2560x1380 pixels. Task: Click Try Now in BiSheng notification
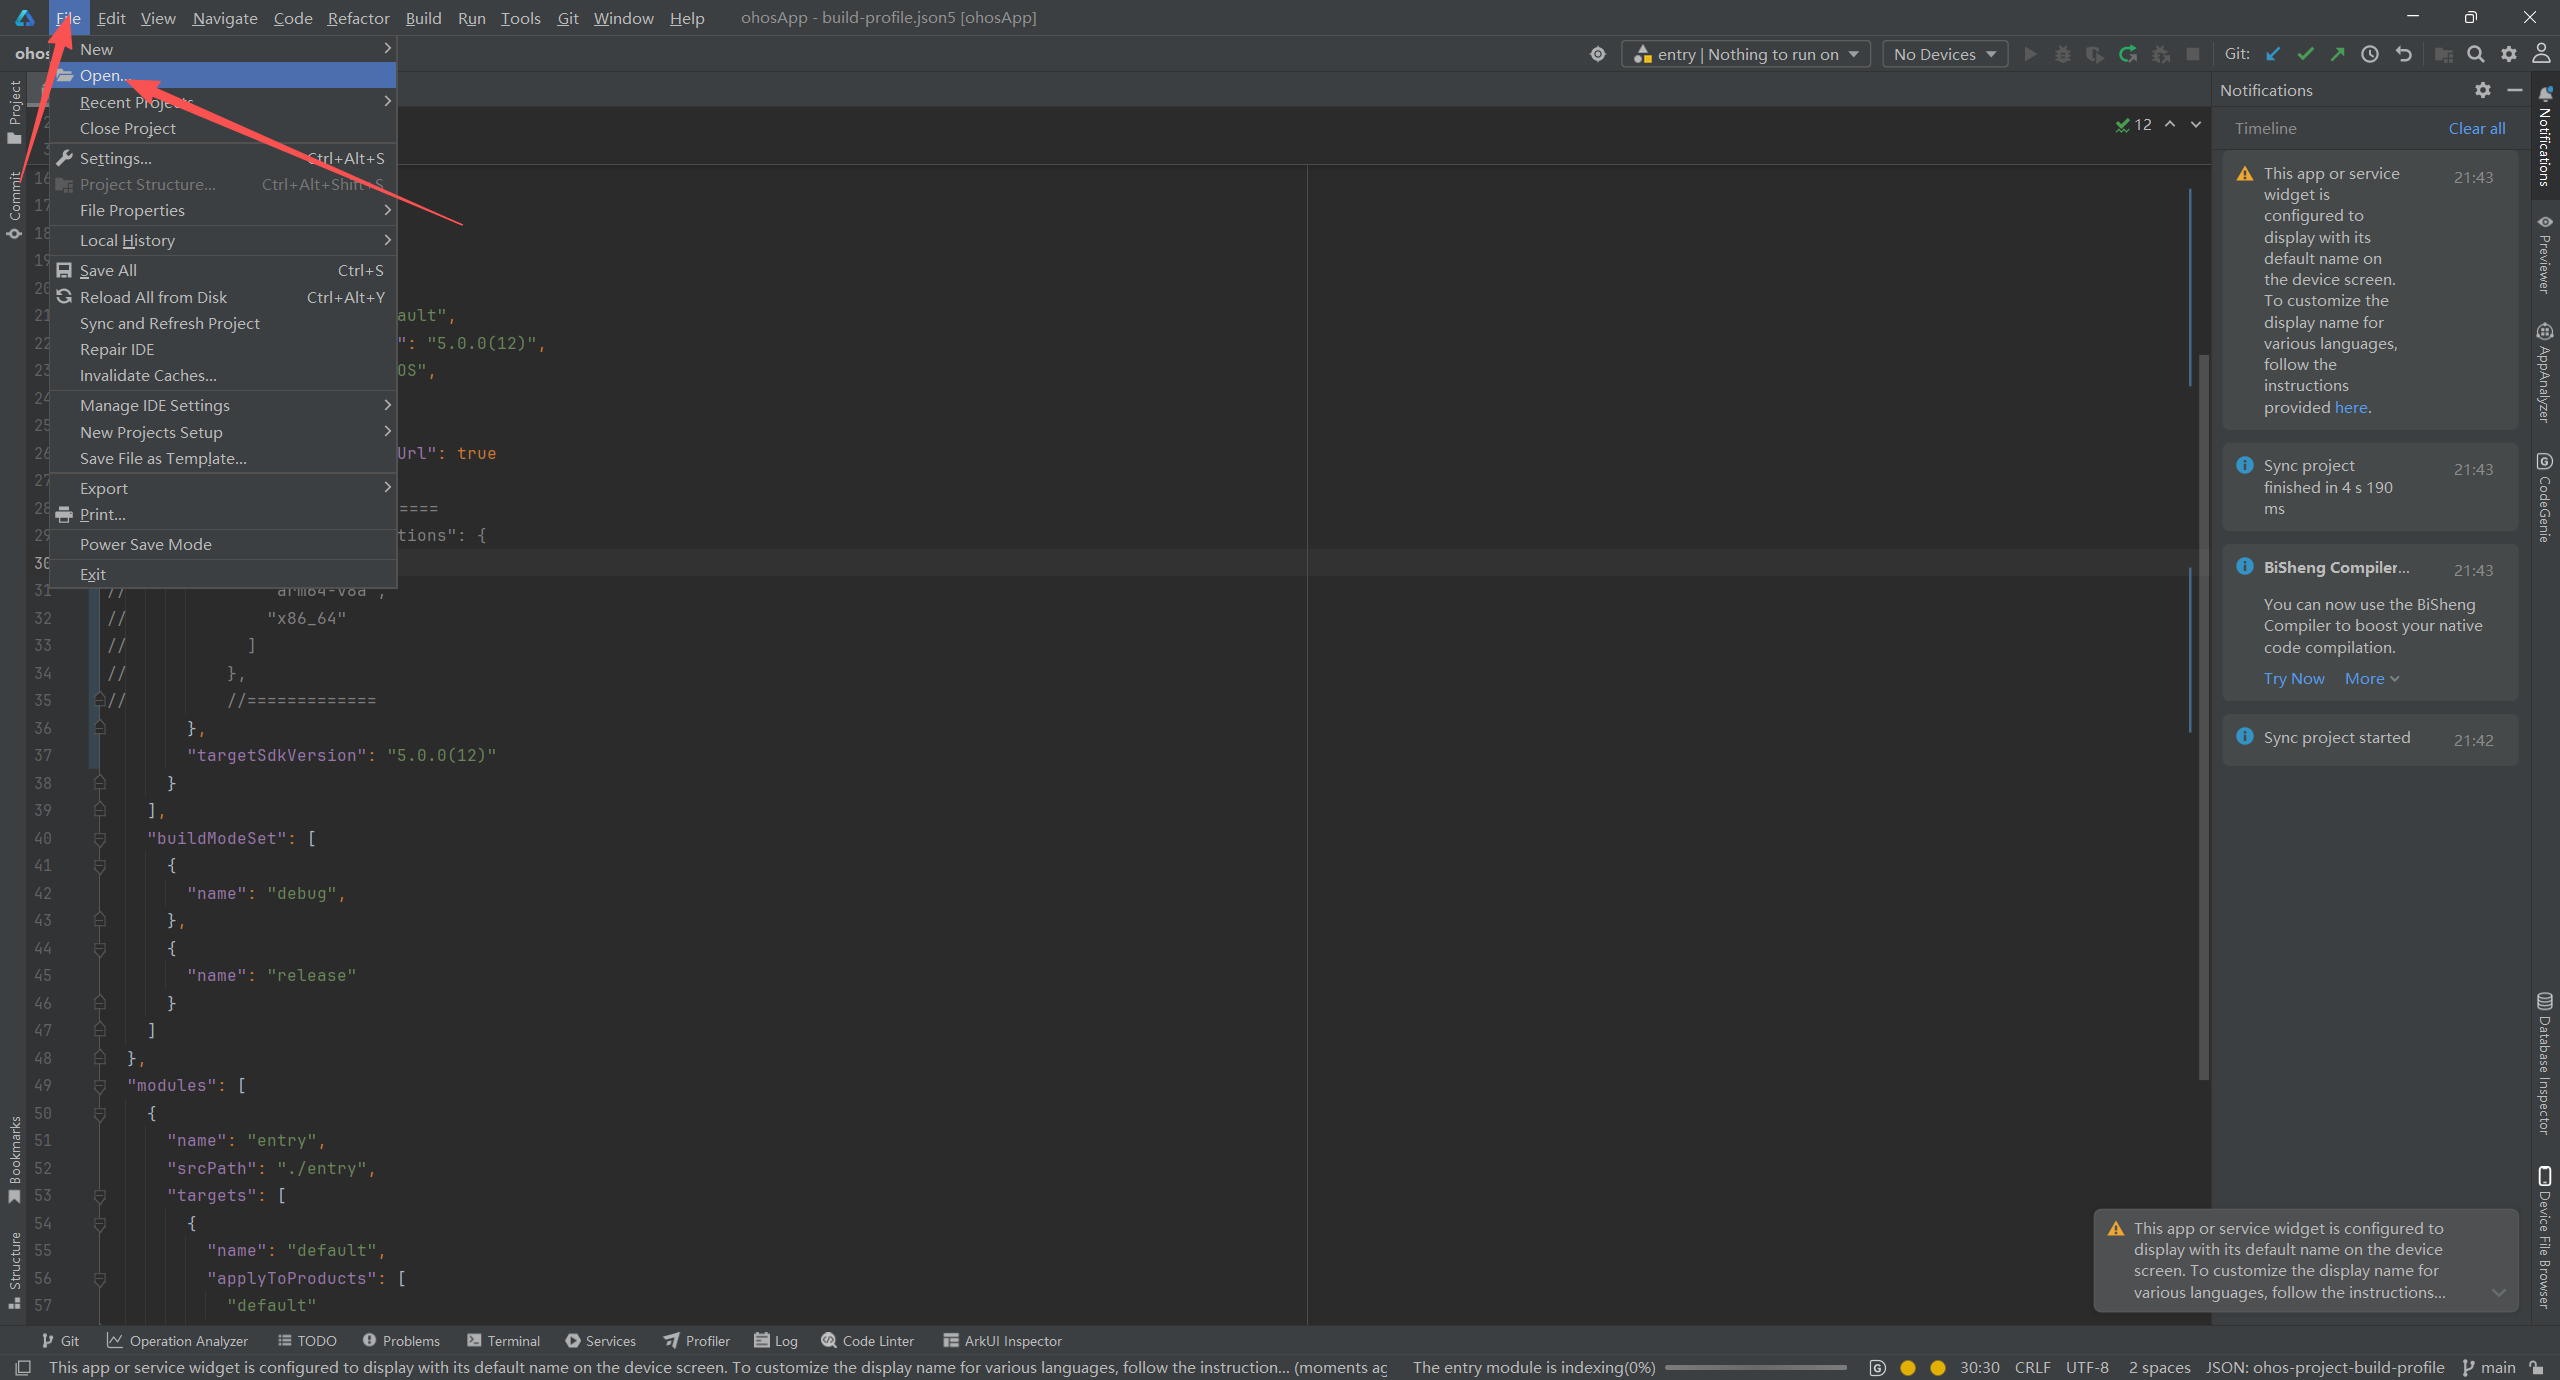pyautogui.click(x=2294, y=678)
